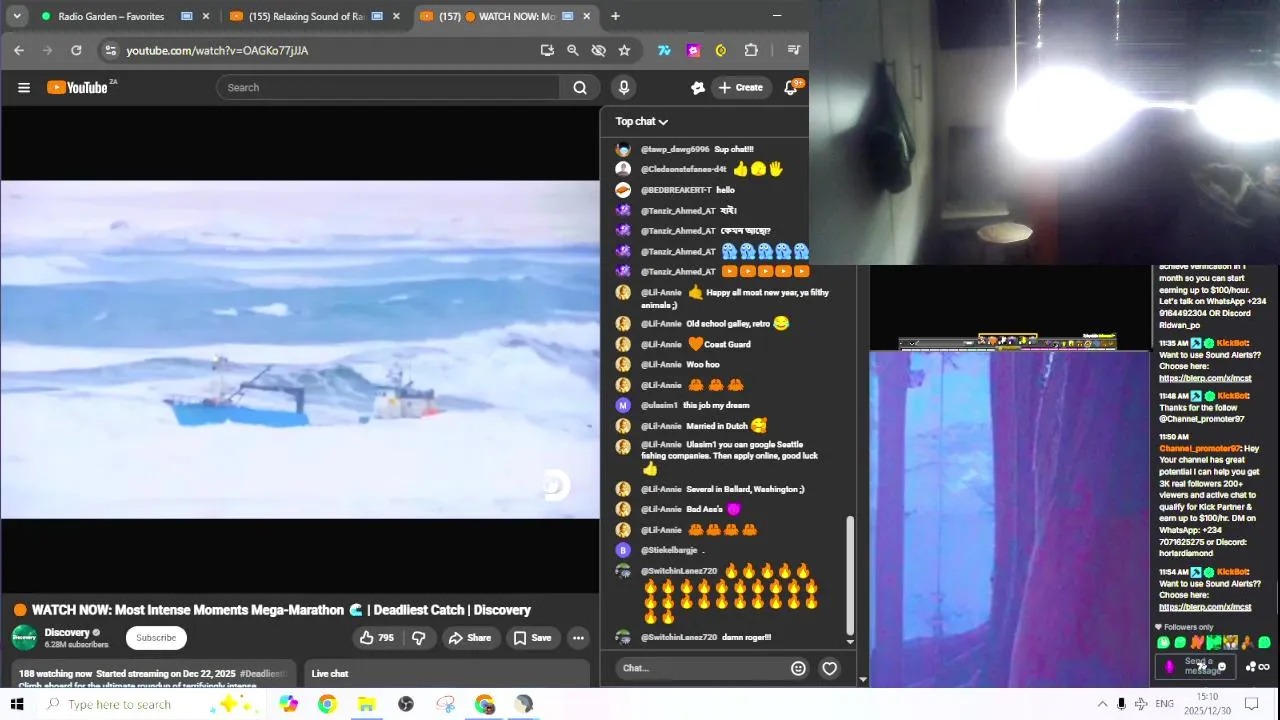Bookmark this page with the star icon
Viewport: 1280px width, 720px height.
coord(624,50)
